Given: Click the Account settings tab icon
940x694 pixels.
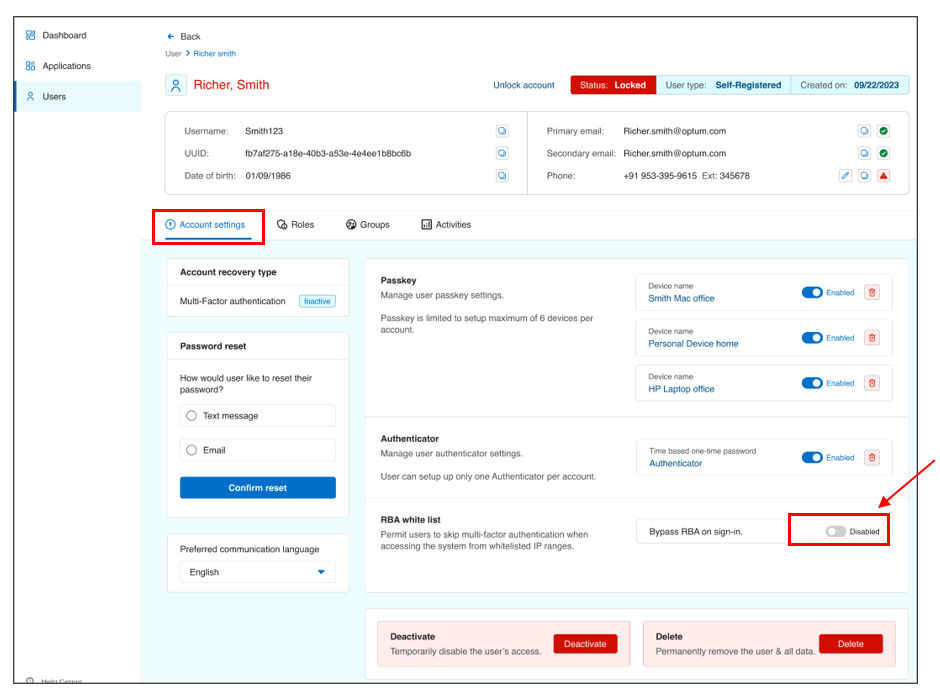Looking at the screenshot, I should 170,225.
